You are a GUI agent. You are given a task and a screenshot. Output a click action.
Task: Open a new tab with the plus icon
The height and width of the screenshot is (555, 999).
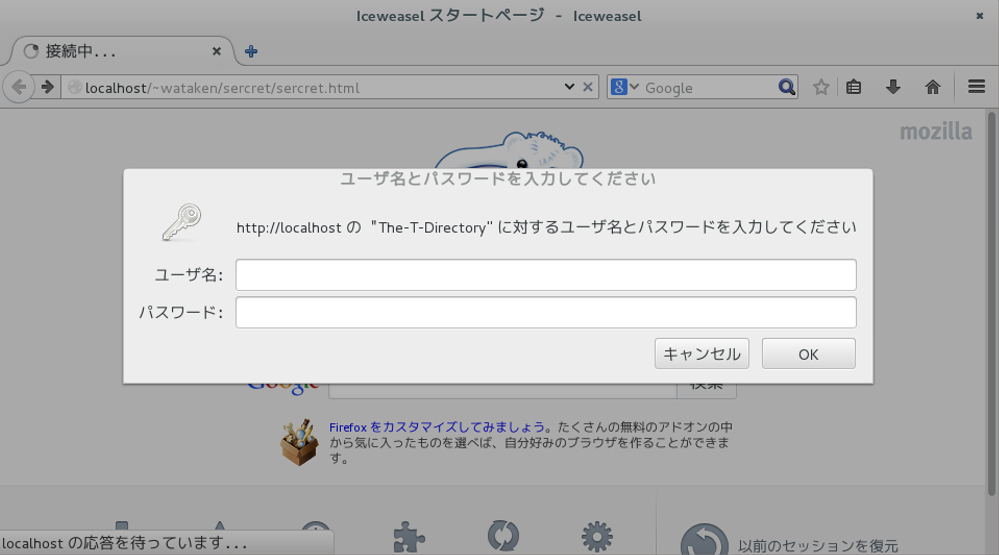(x=251, y=51)
